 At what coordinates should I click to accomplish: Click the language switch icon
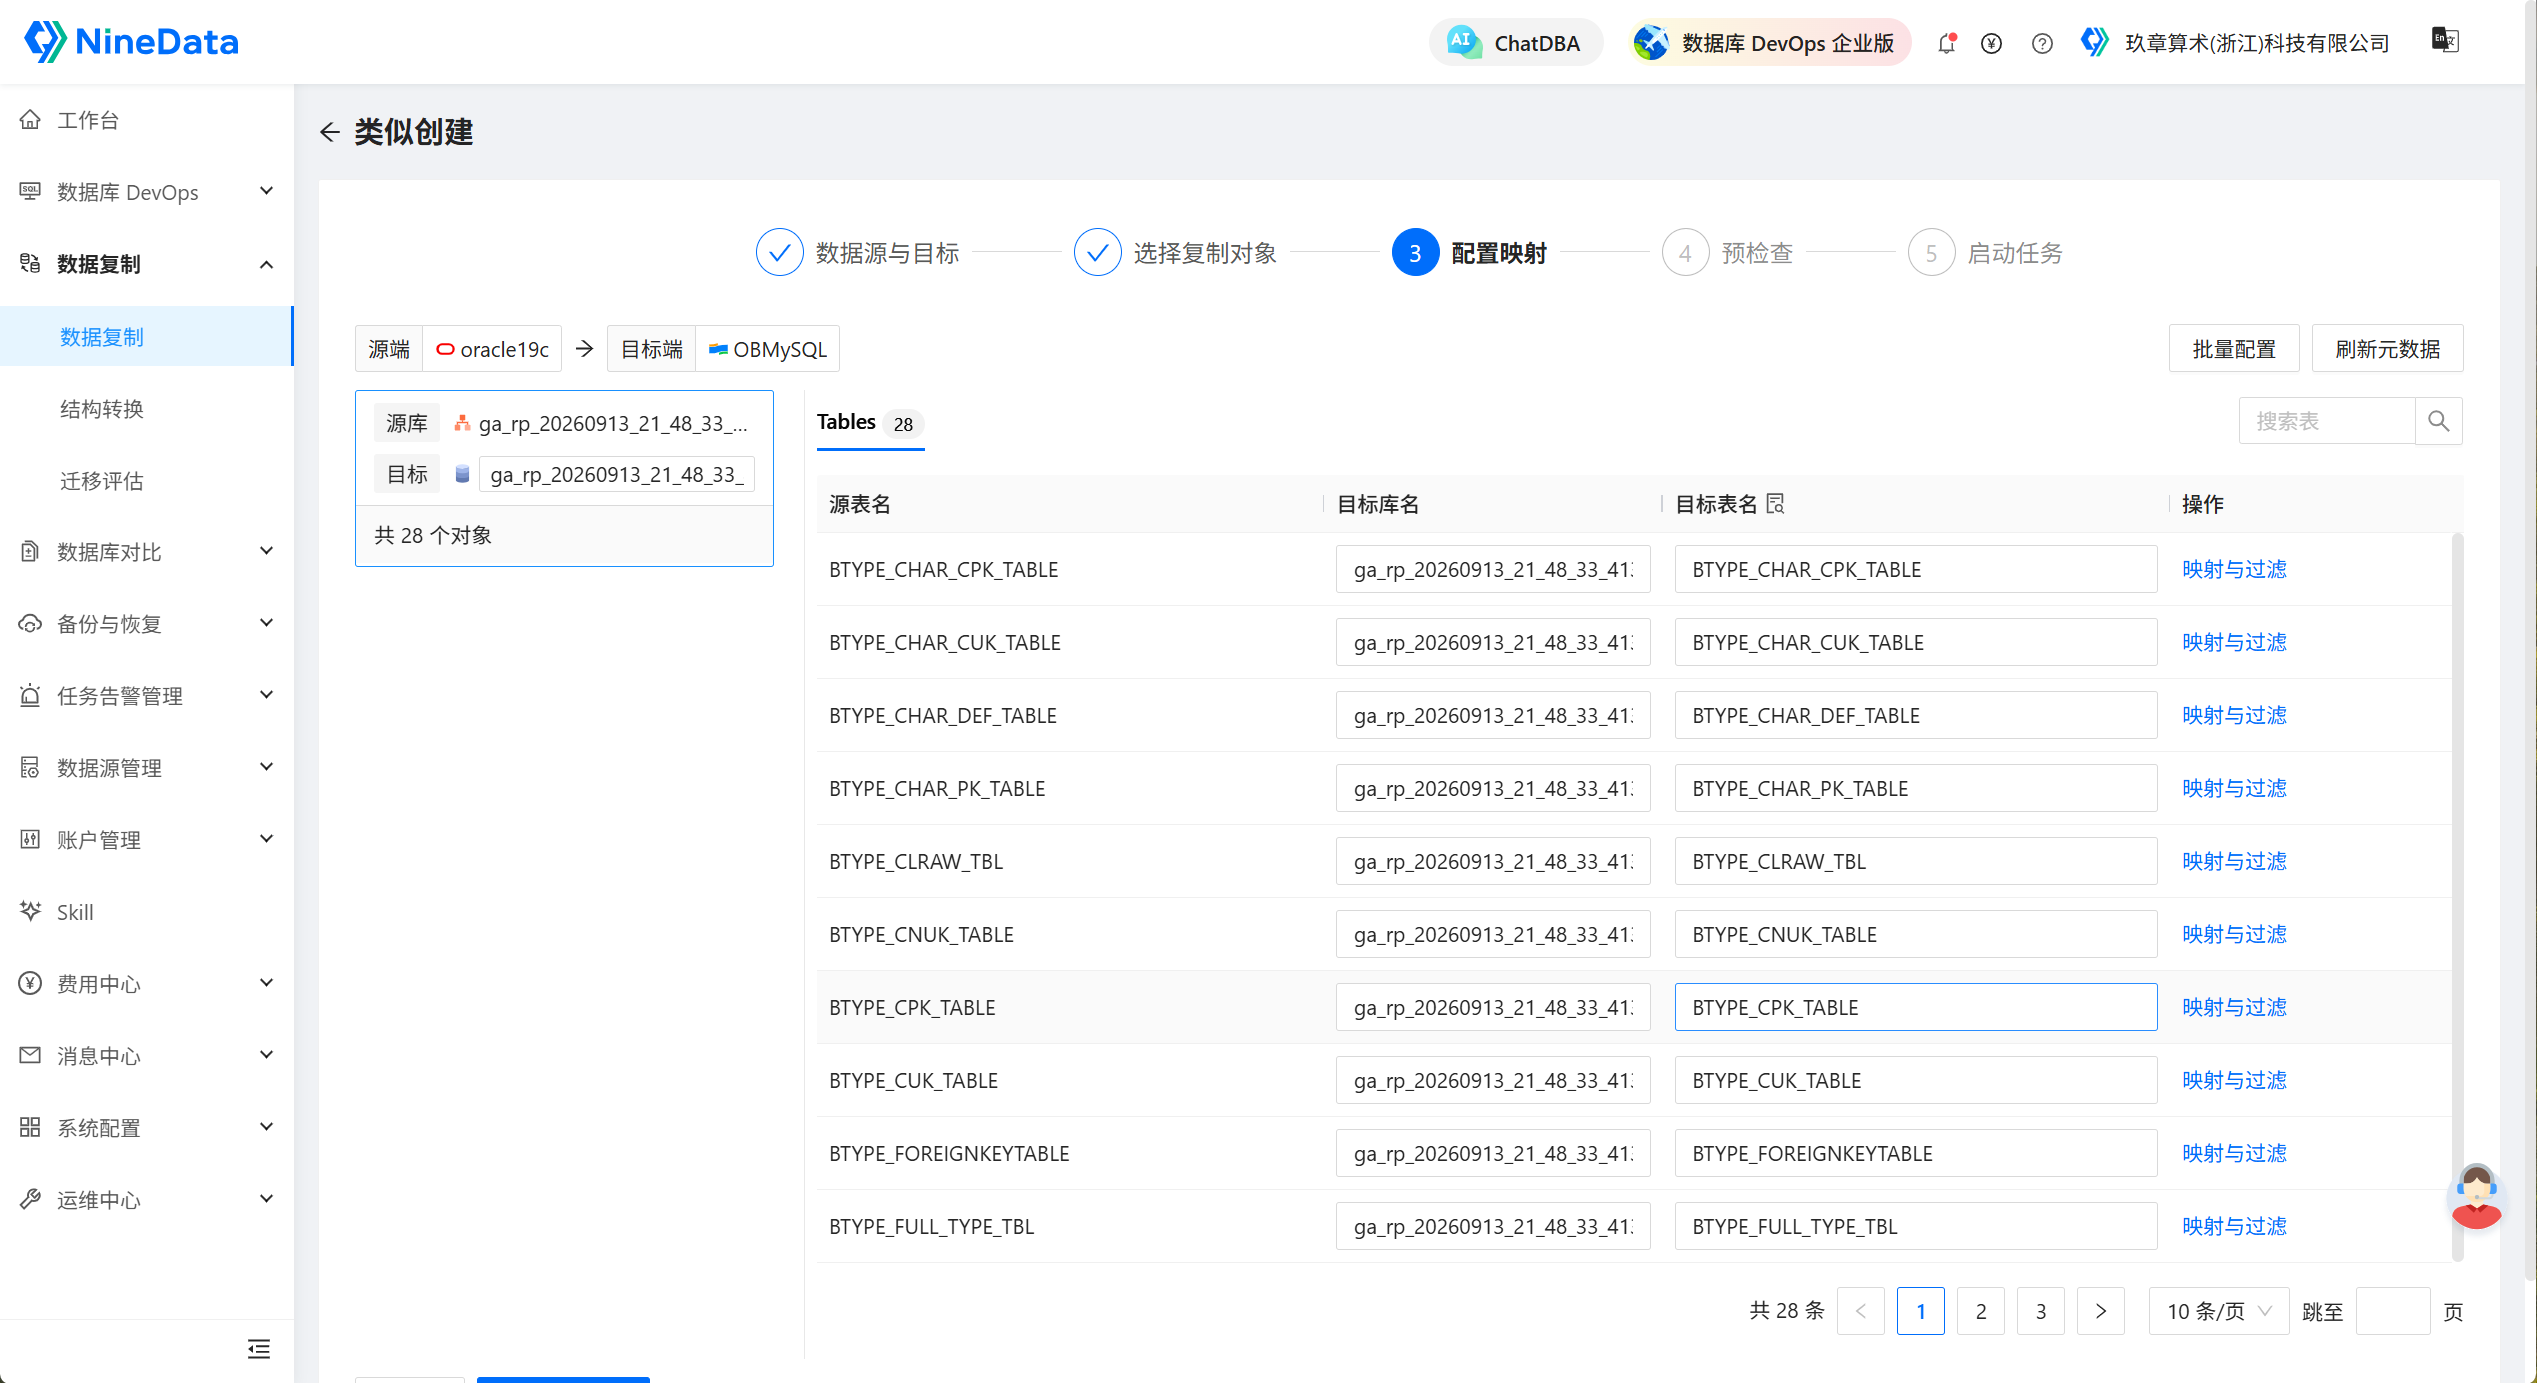(x=2445, y=40)
